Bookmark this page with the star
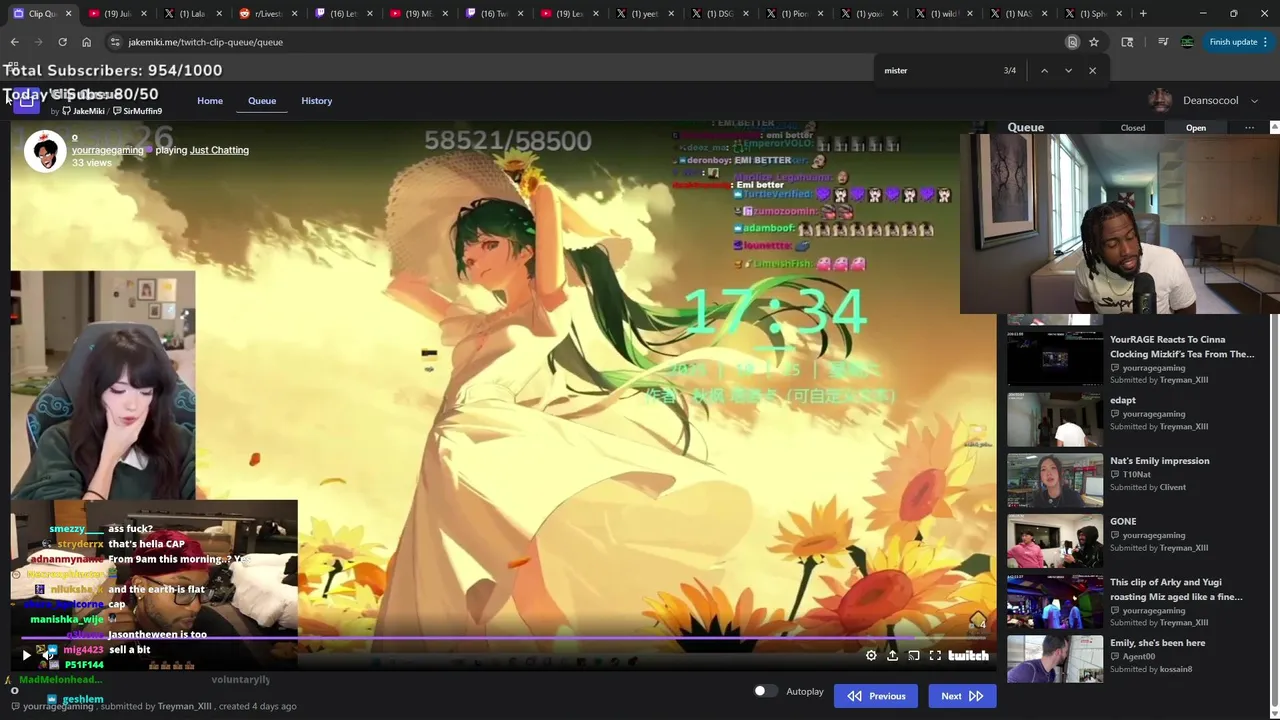This screenshot has height=720, width=1280. pyautogui.click(x=1094, y=42)
